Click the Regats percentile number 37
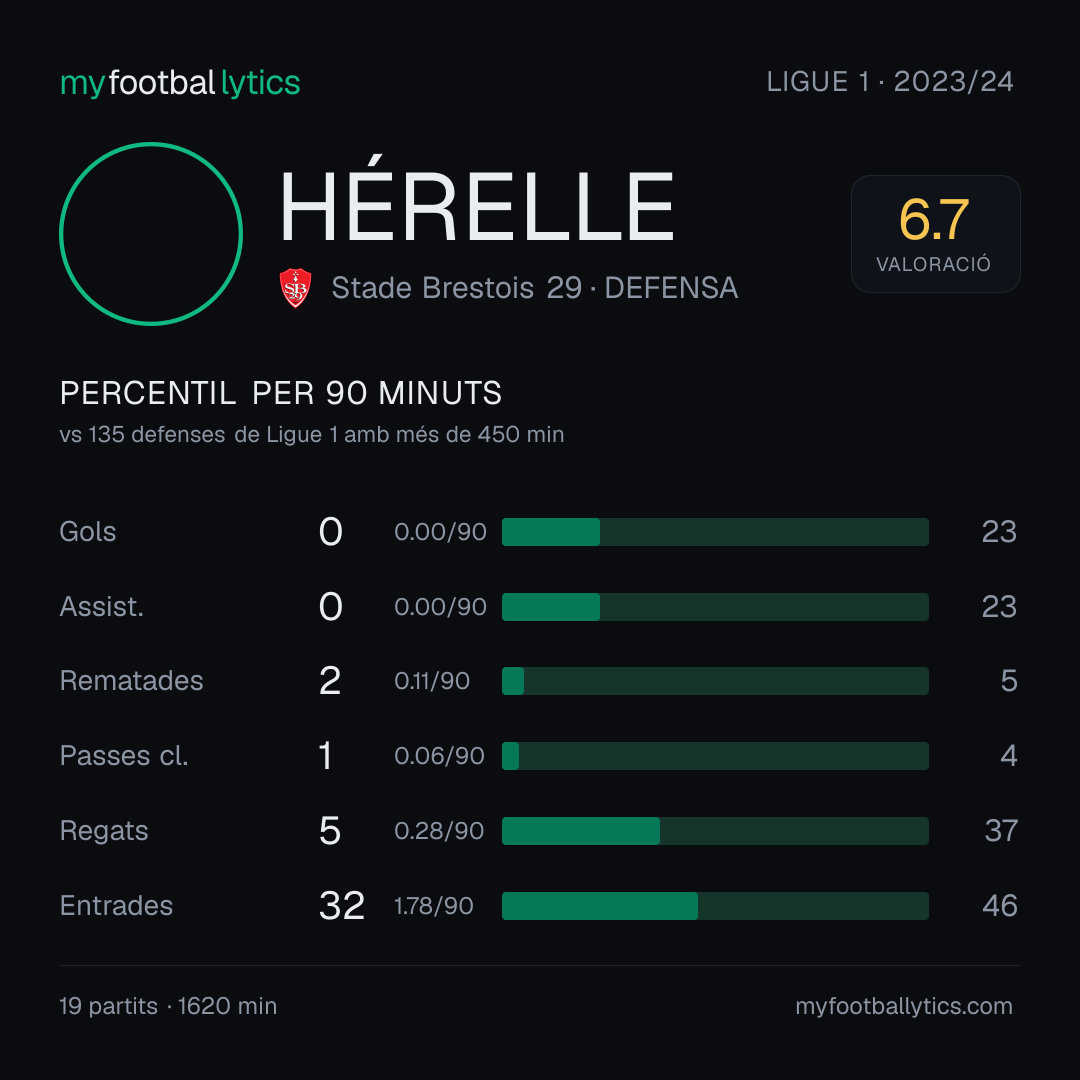 1001,831
